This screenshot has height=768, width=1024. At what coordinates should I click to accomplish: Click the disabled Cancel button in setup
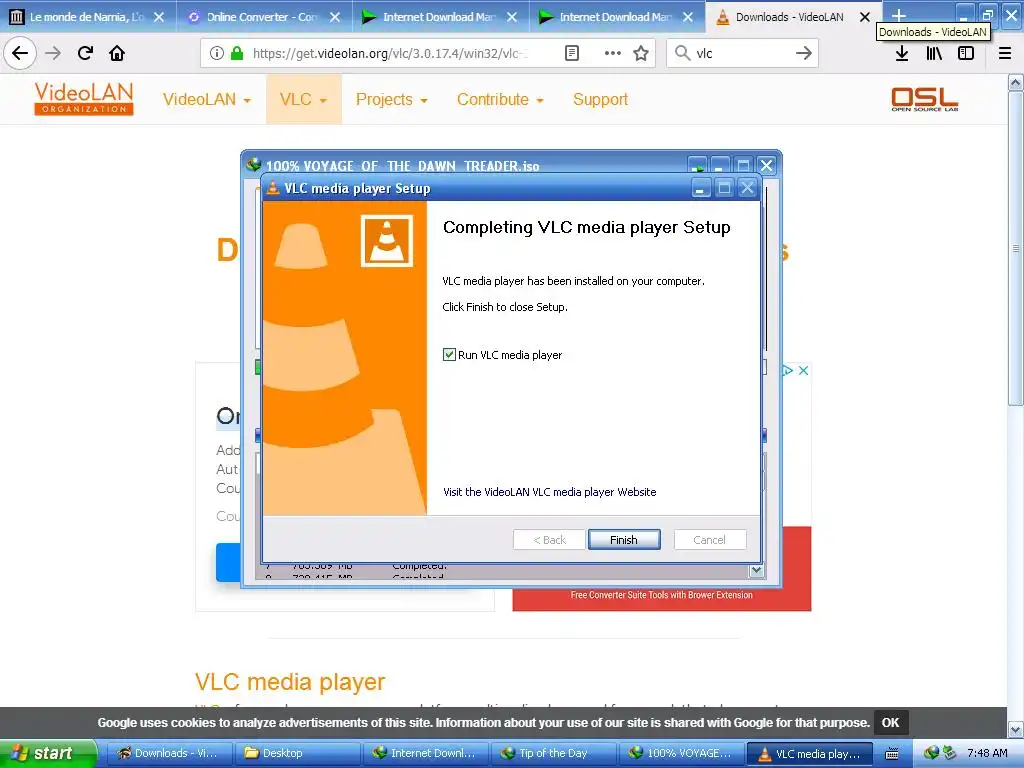click(x=709, y=539)
